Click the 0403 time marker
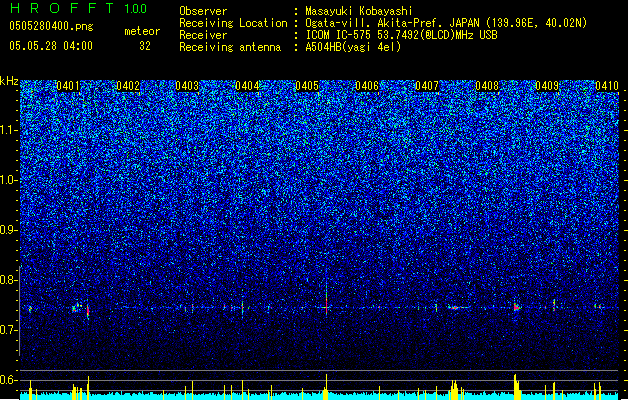This screenshot has width=629, height=400. [187, 86]
